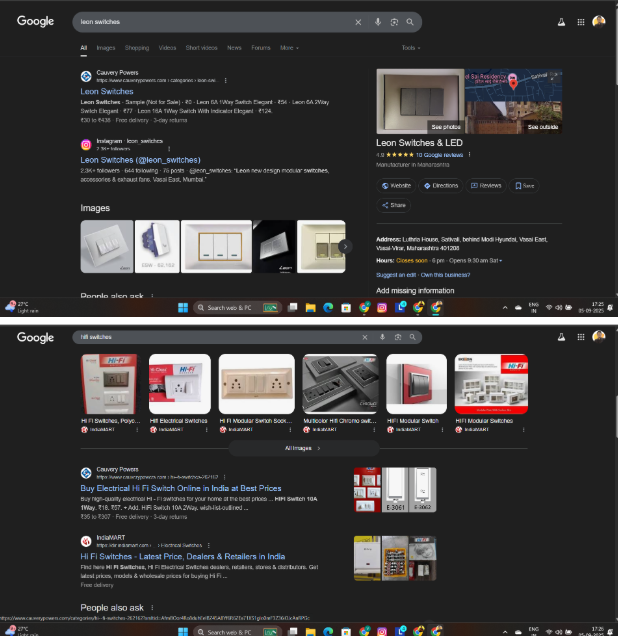Share the Leon Switches & LED listing

[x=394, y=205]
